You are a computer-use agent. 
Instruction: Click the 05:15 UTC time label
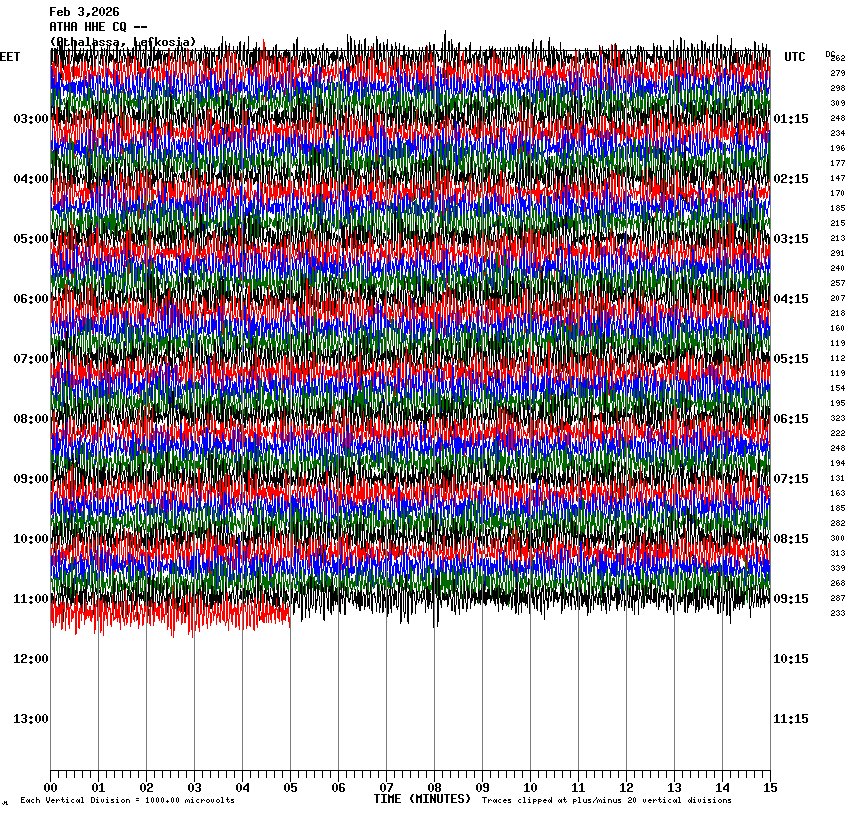click(x=791, y=359)
